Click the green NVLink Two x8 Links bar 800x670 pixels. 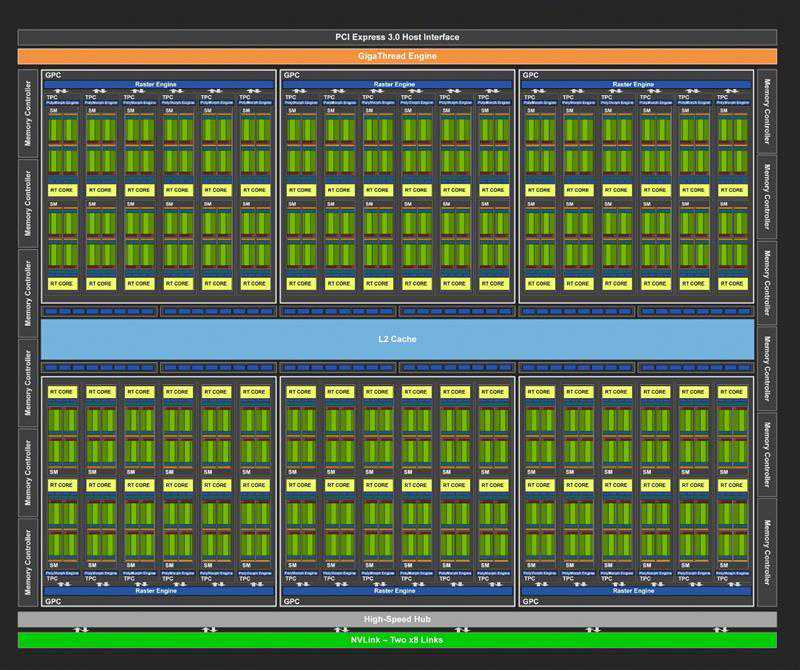tap(397, 640)
